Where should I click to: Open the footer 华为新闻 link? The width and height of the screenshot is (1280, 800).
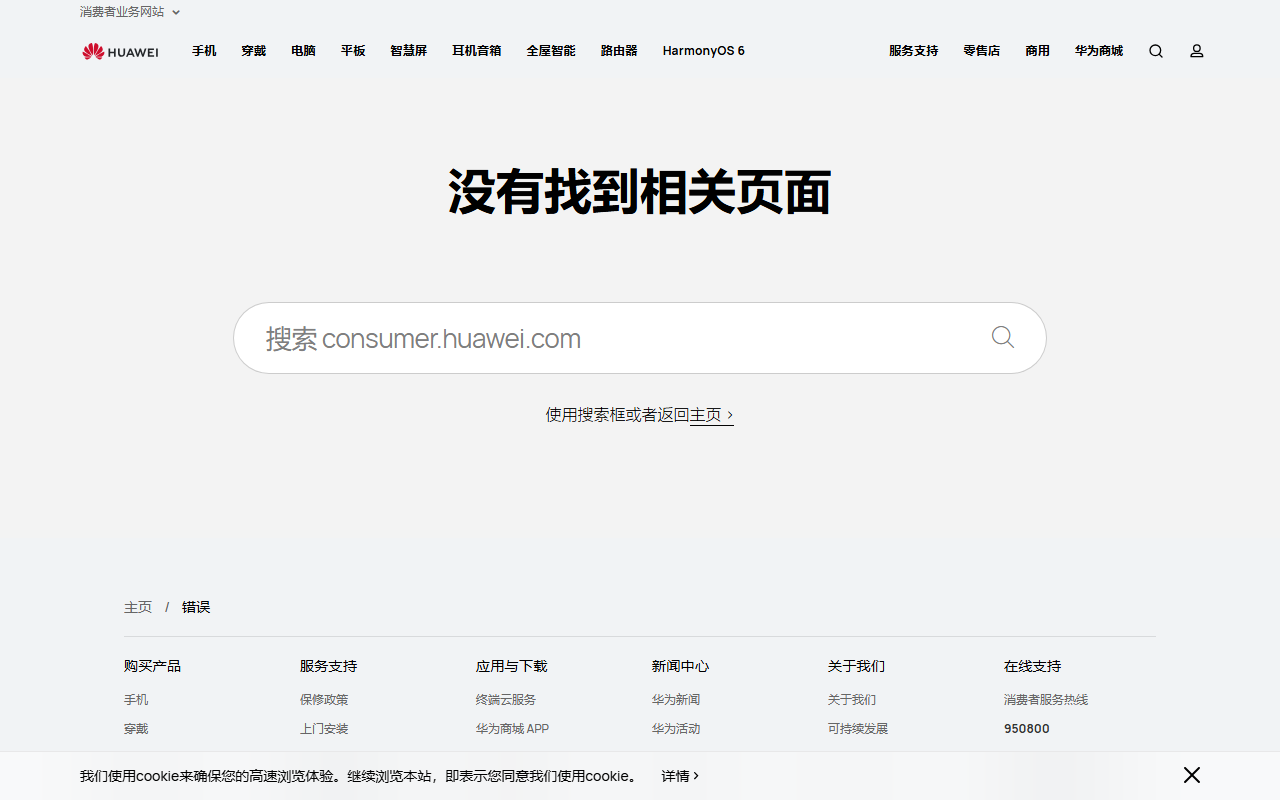tap(676, 700)
